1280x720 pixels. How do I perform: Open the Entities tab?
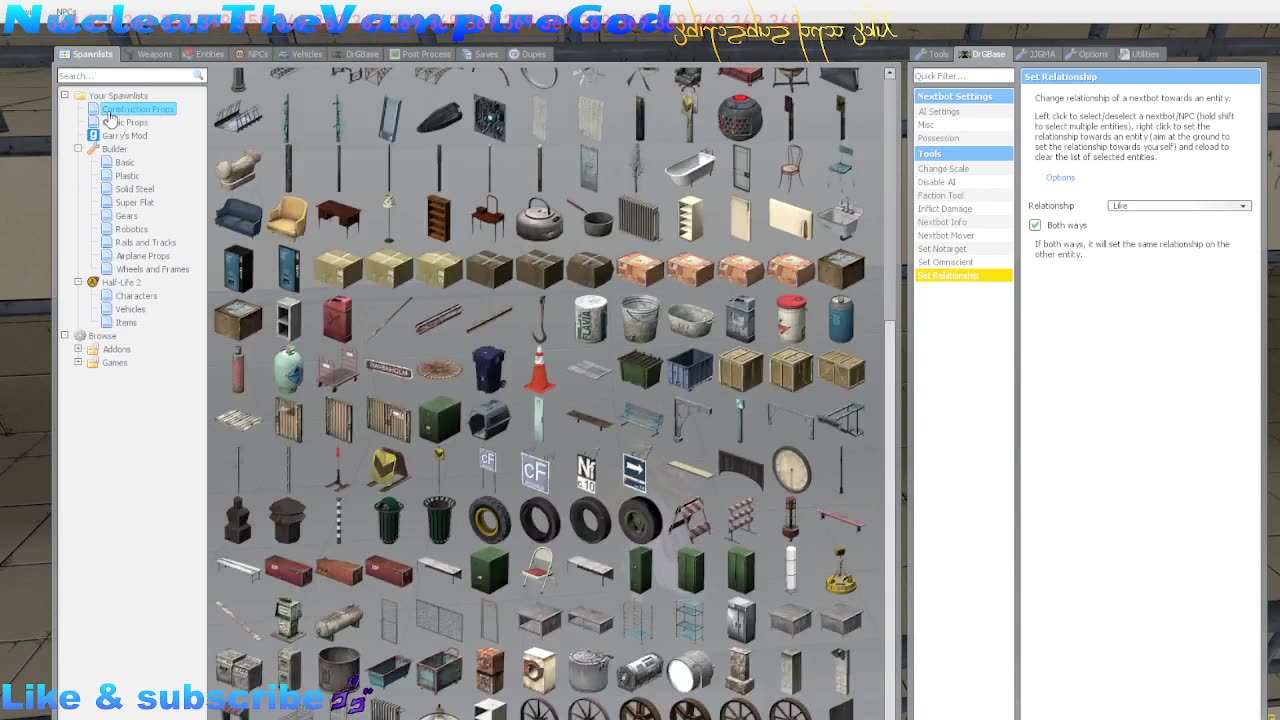pos(204,54)
